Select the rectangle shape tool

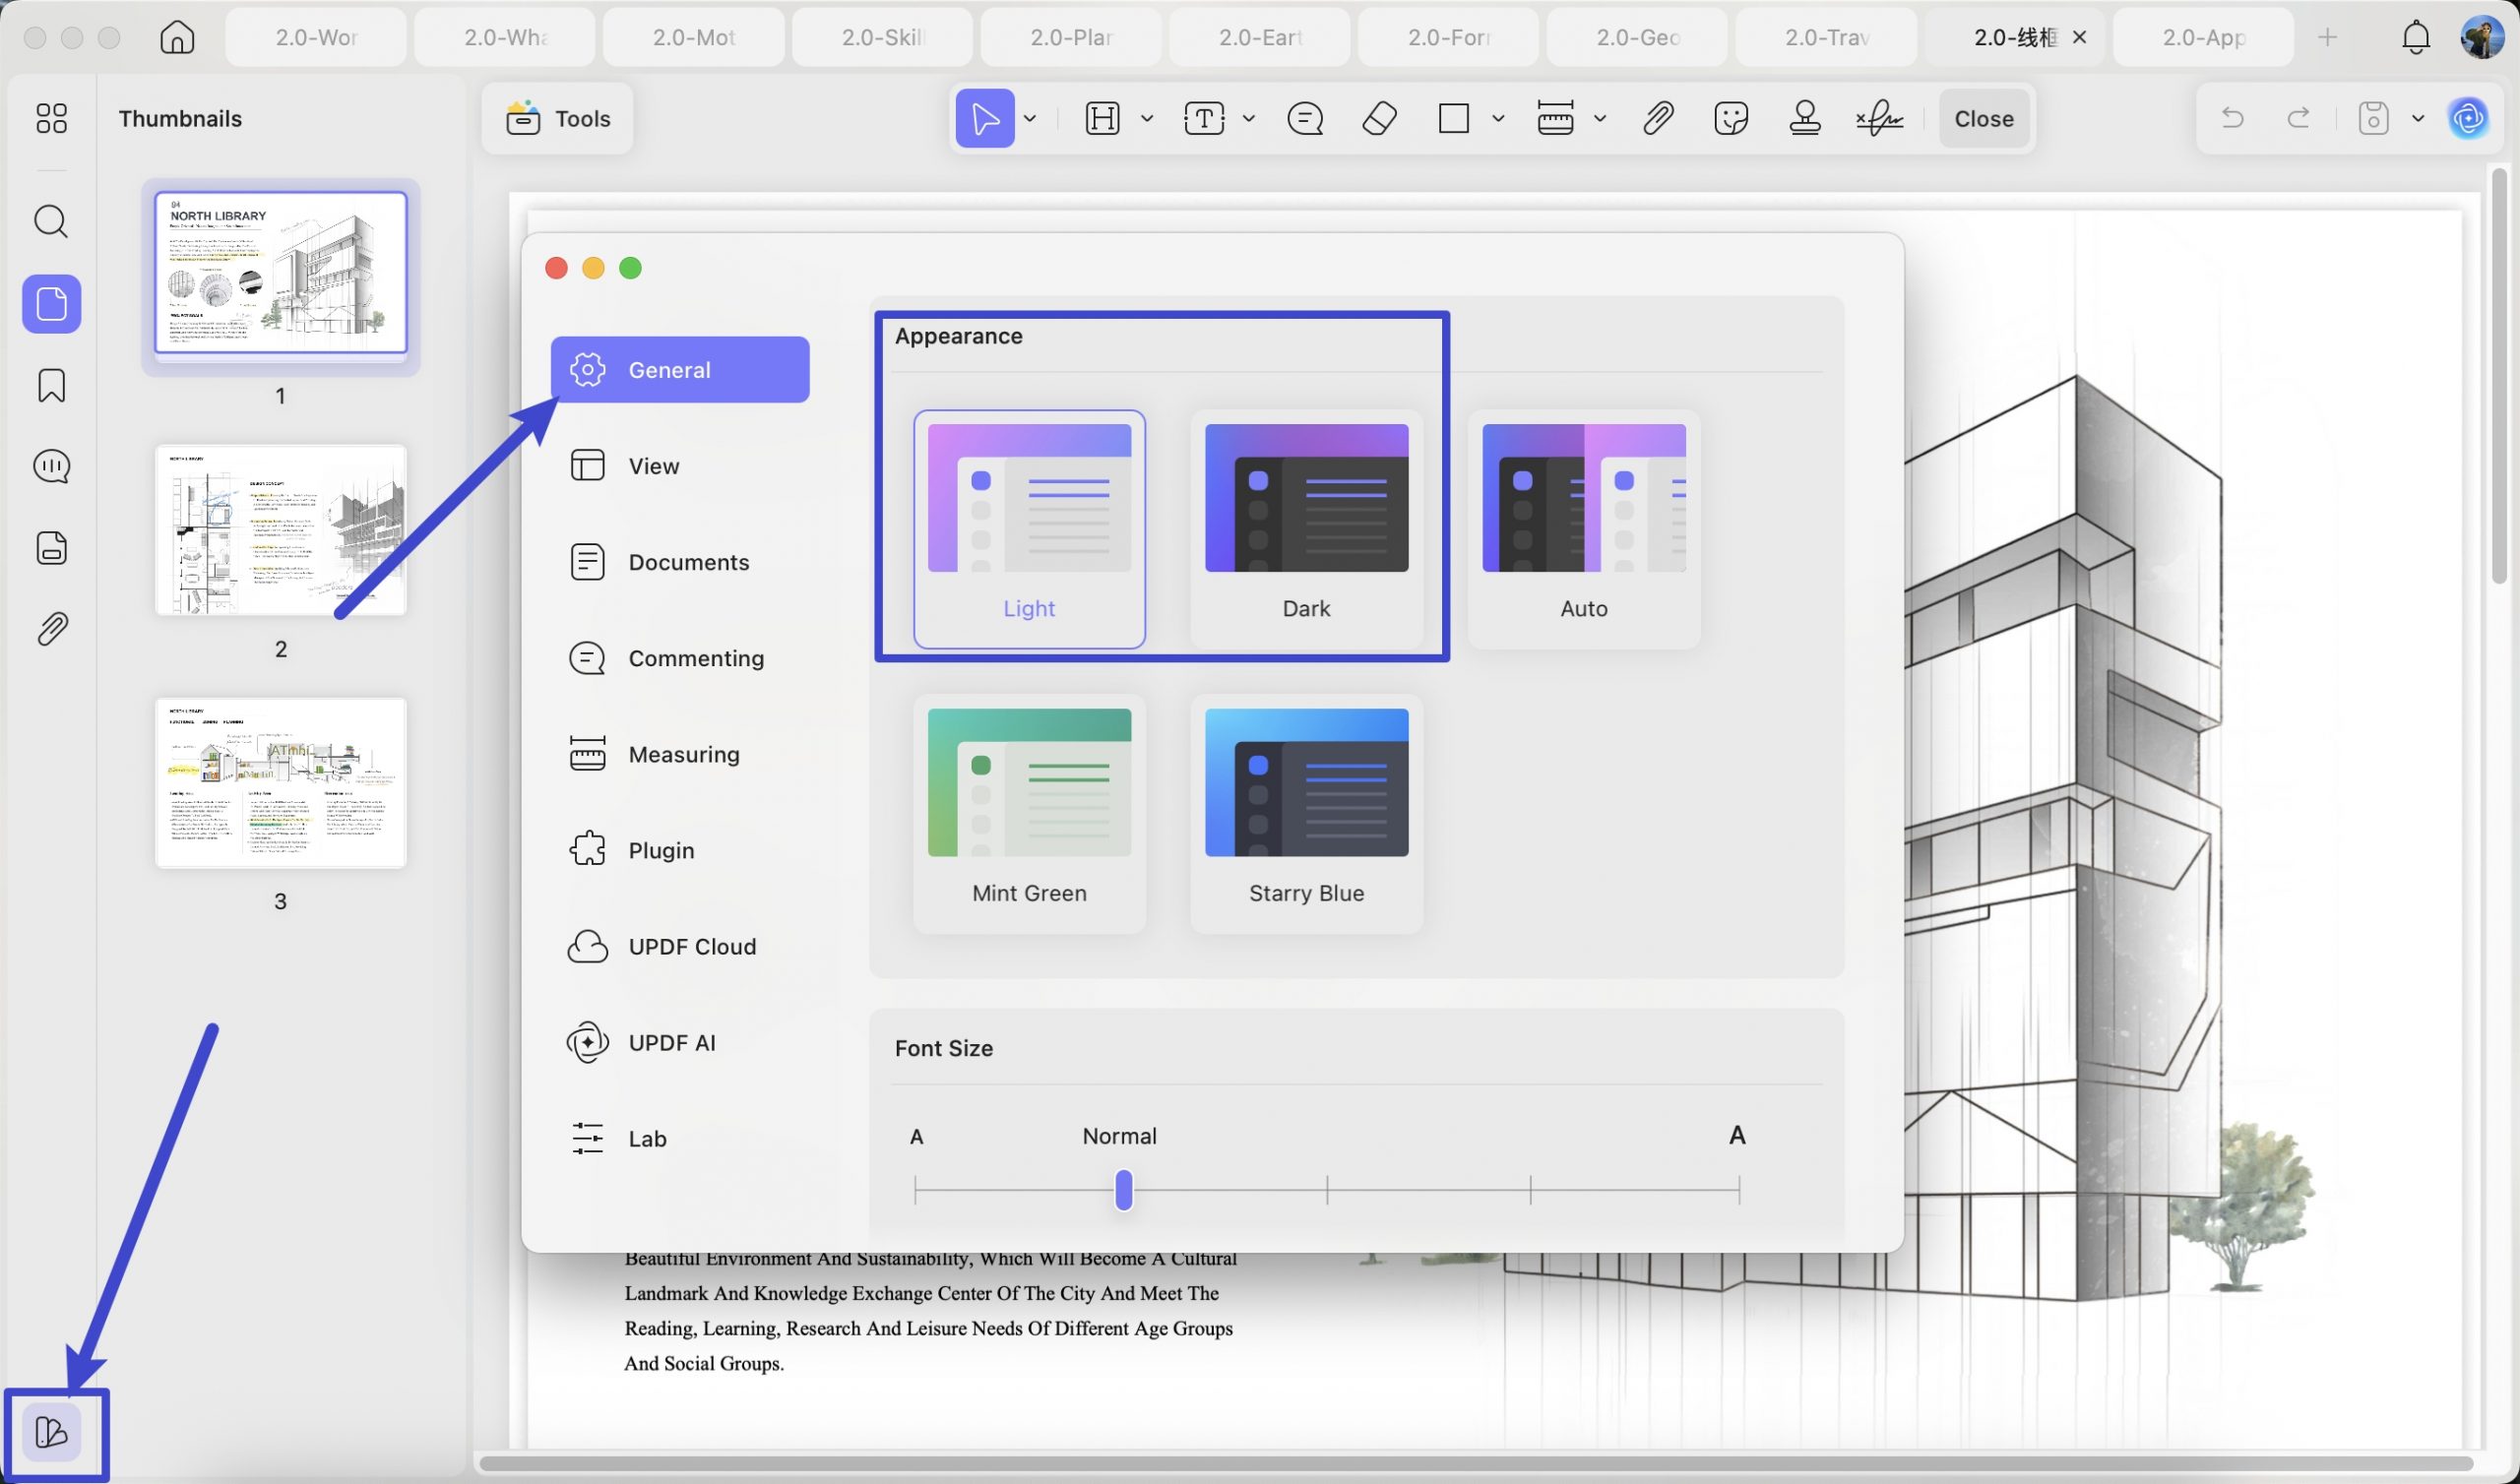(1453, 118)
